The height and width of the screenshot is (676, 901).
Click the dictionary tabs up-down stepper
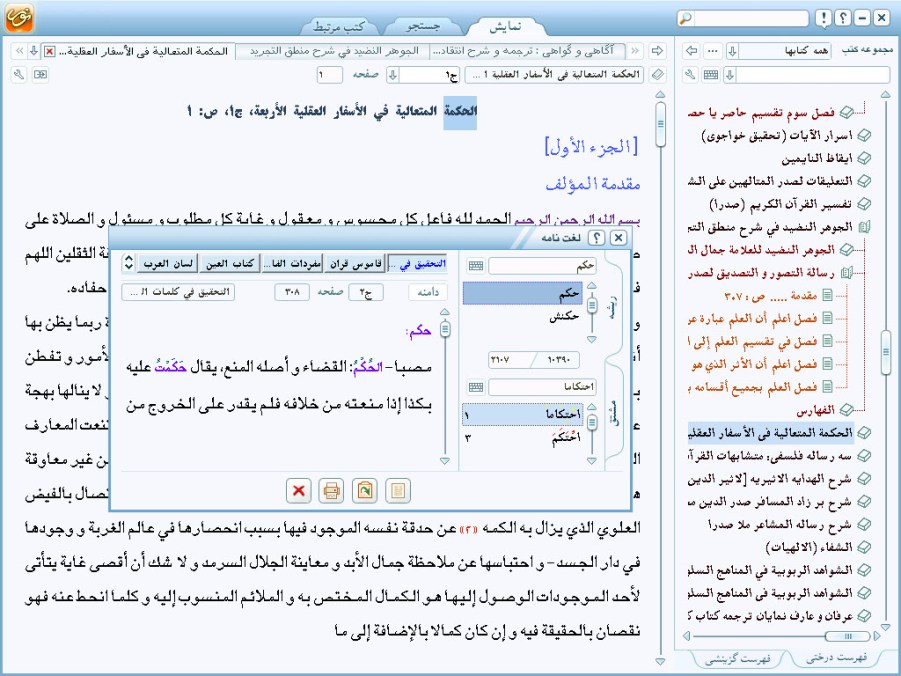coord(129,263)
